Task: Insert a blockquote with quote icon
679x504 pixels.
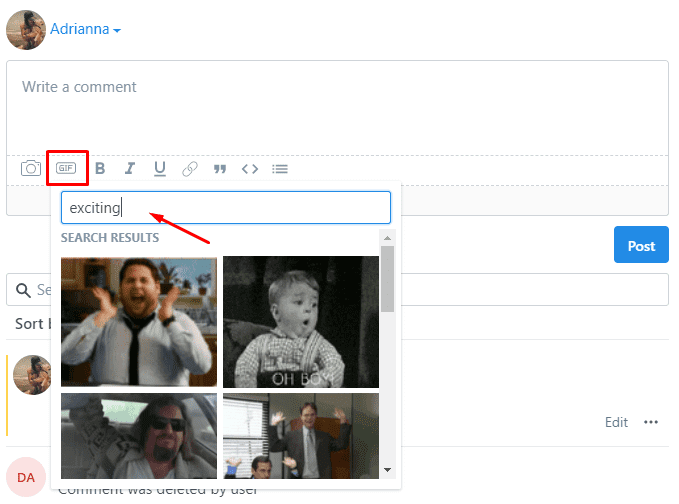Action: point(220,169)
